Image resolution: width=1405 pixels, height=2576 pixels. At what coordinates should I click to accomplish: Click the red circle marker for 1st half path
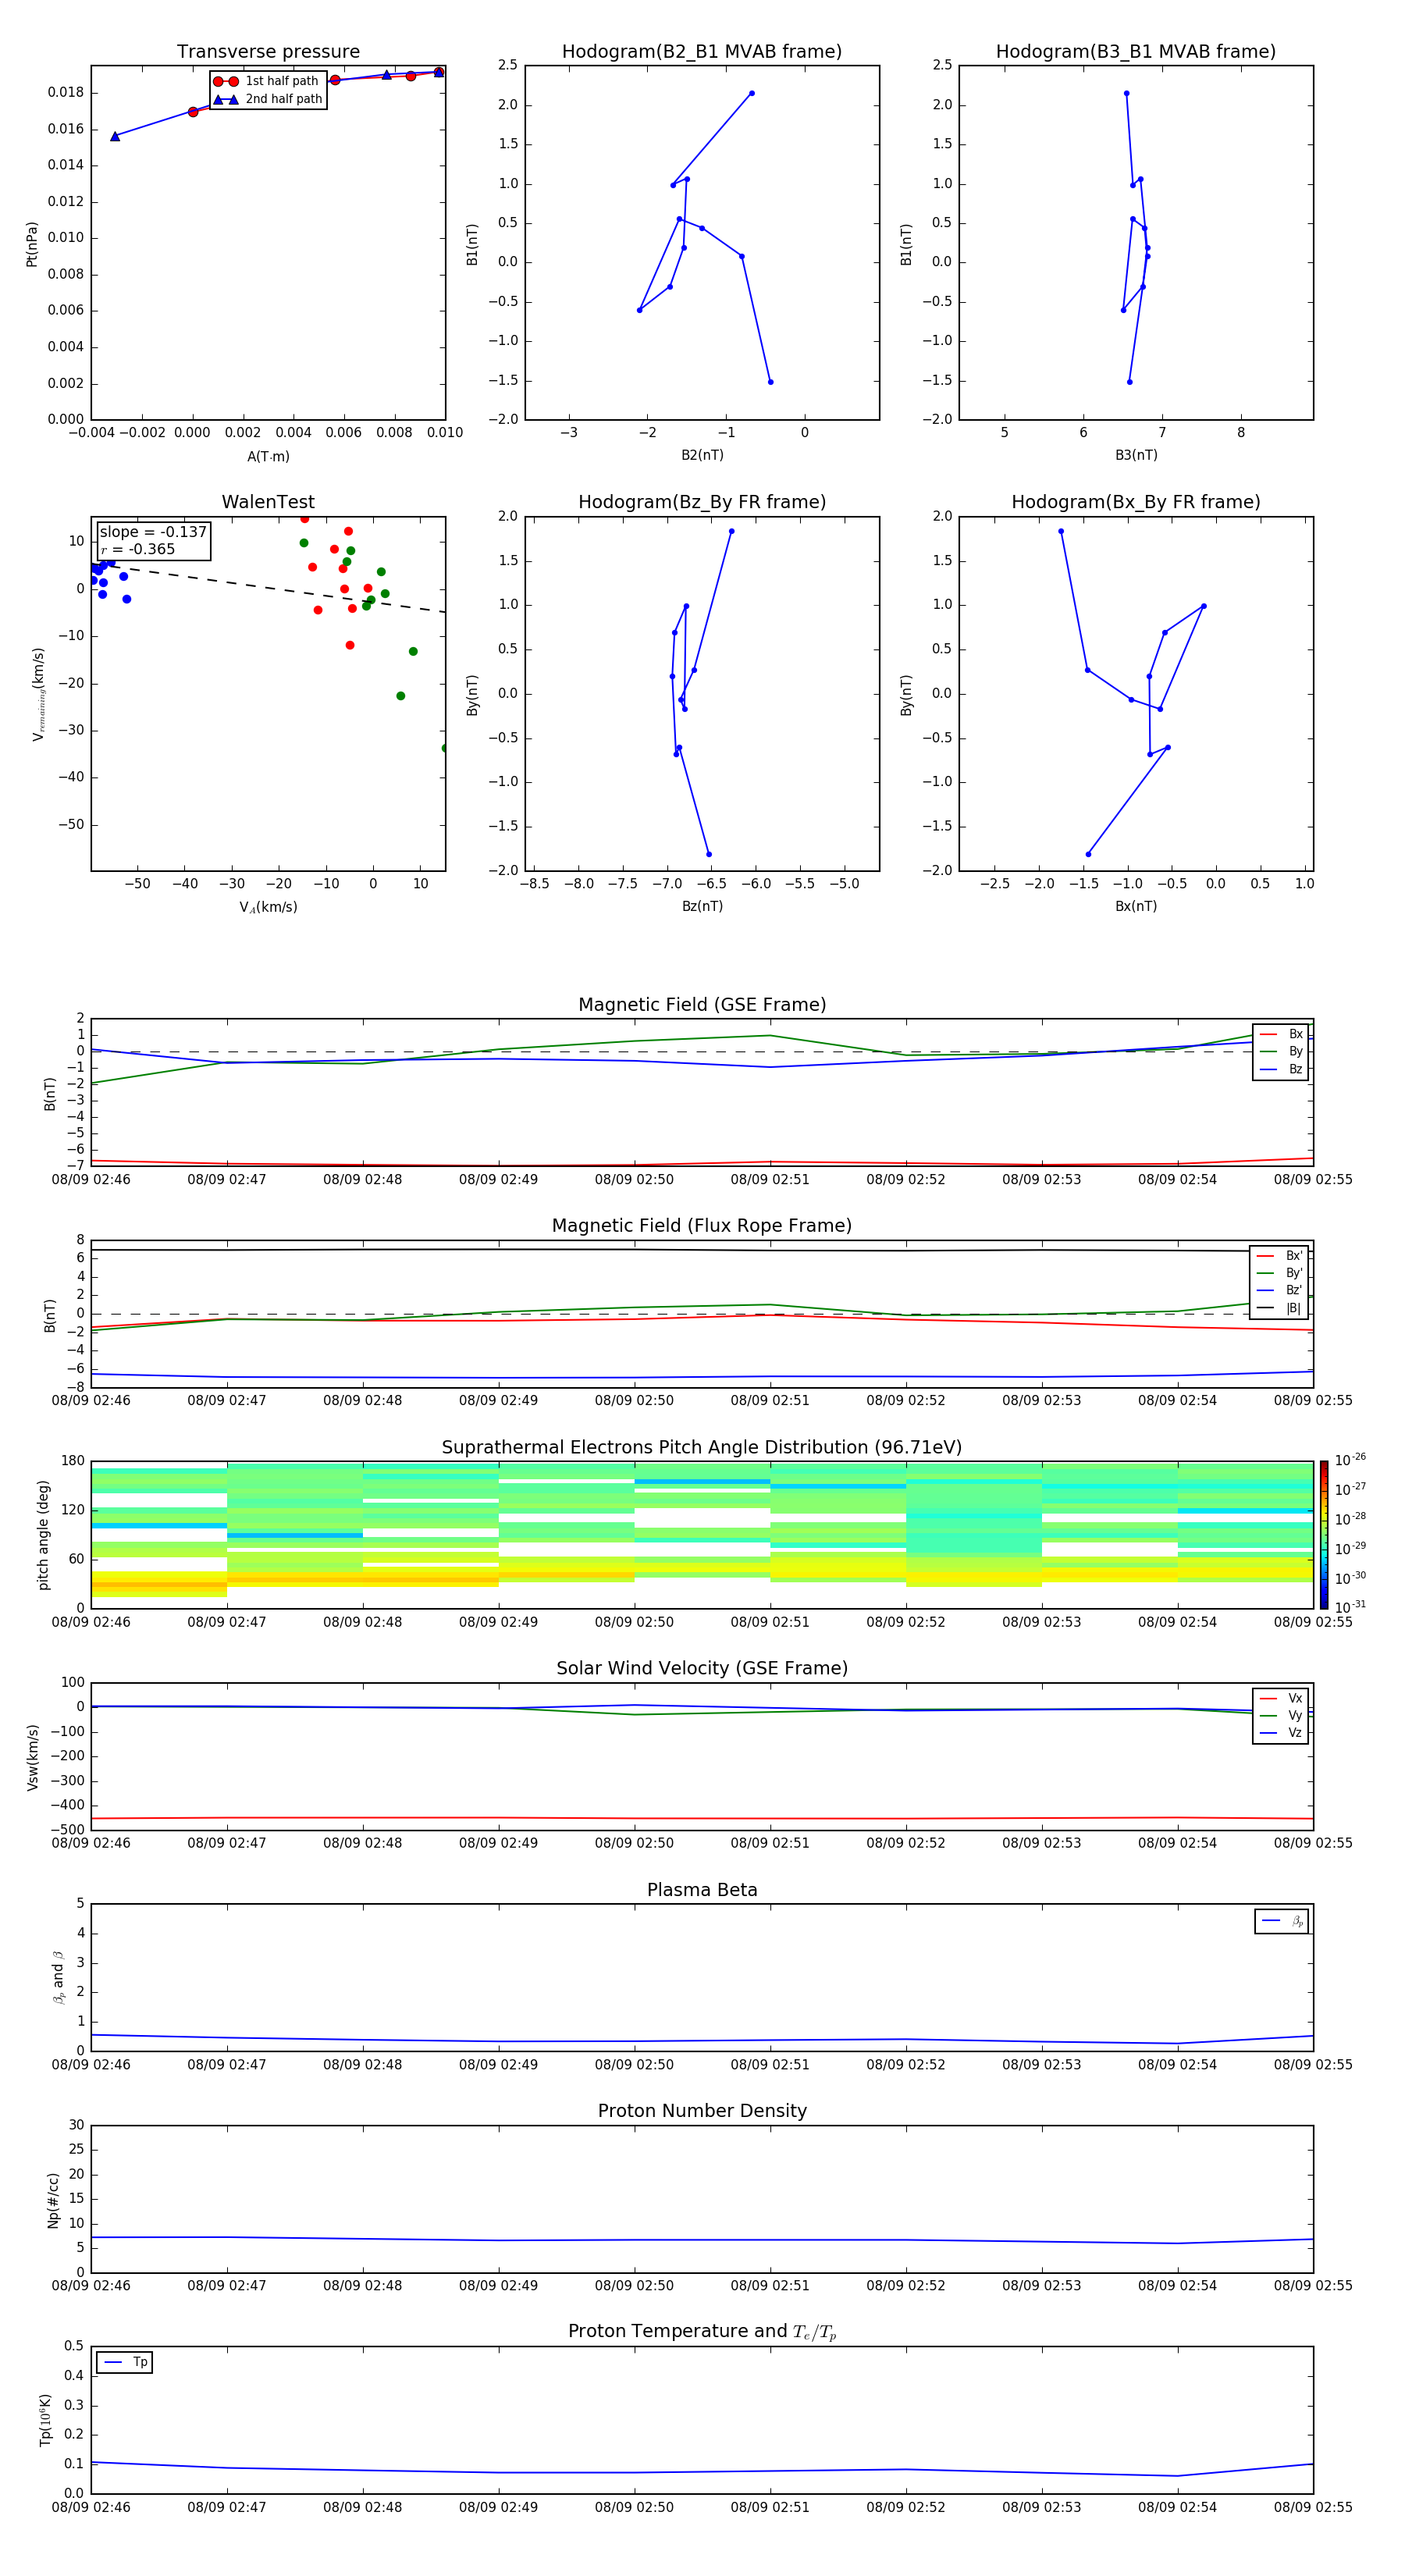tap(226, 81)
